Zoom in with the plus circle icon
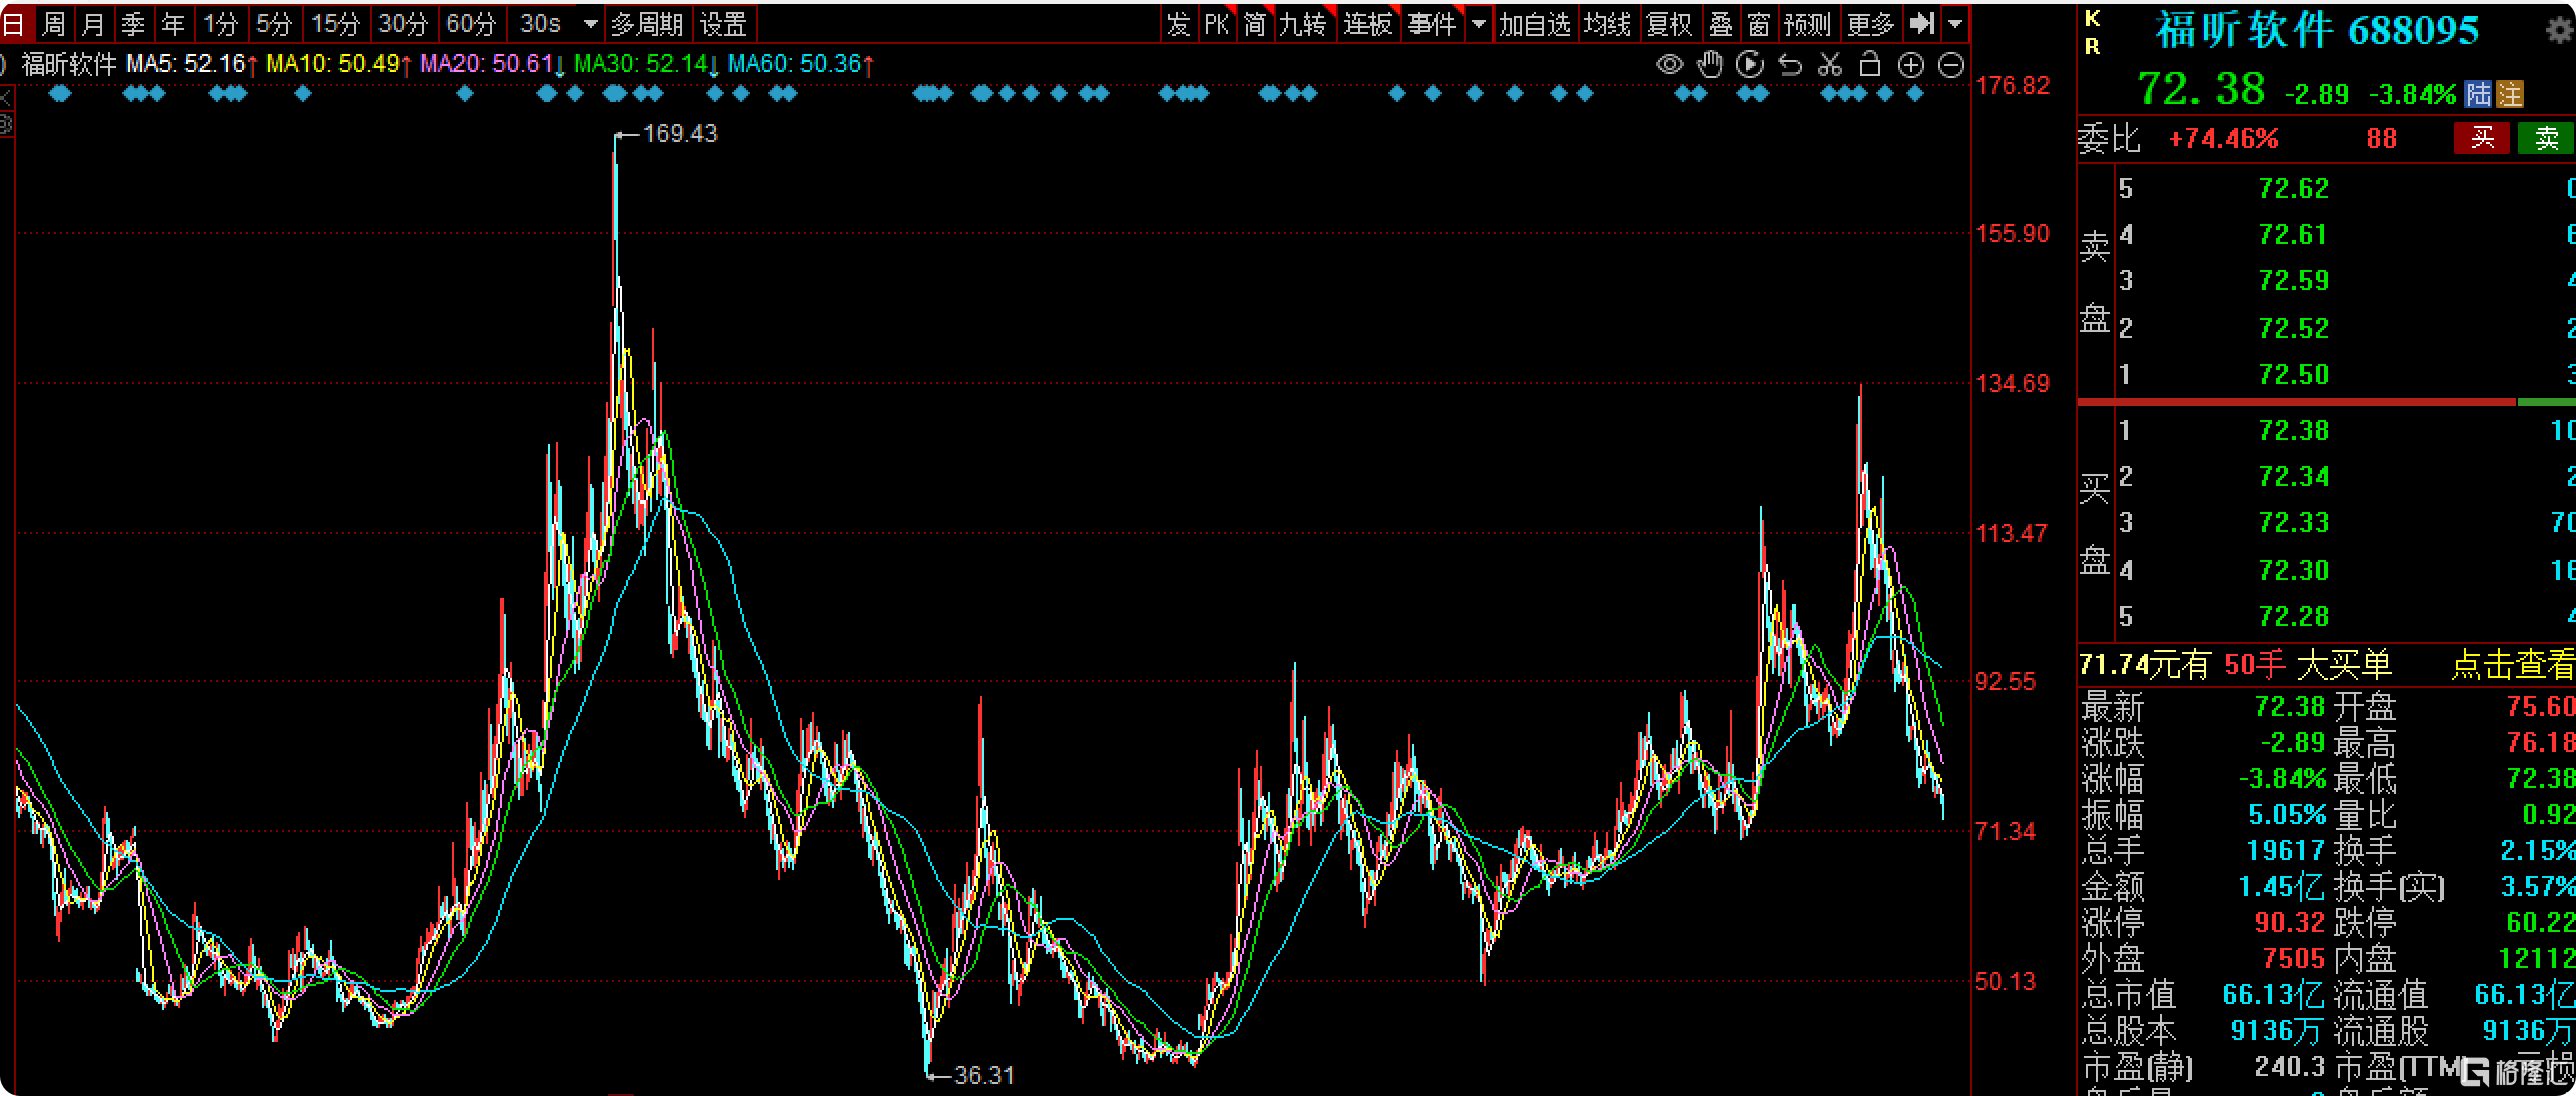 point(1911,65)
